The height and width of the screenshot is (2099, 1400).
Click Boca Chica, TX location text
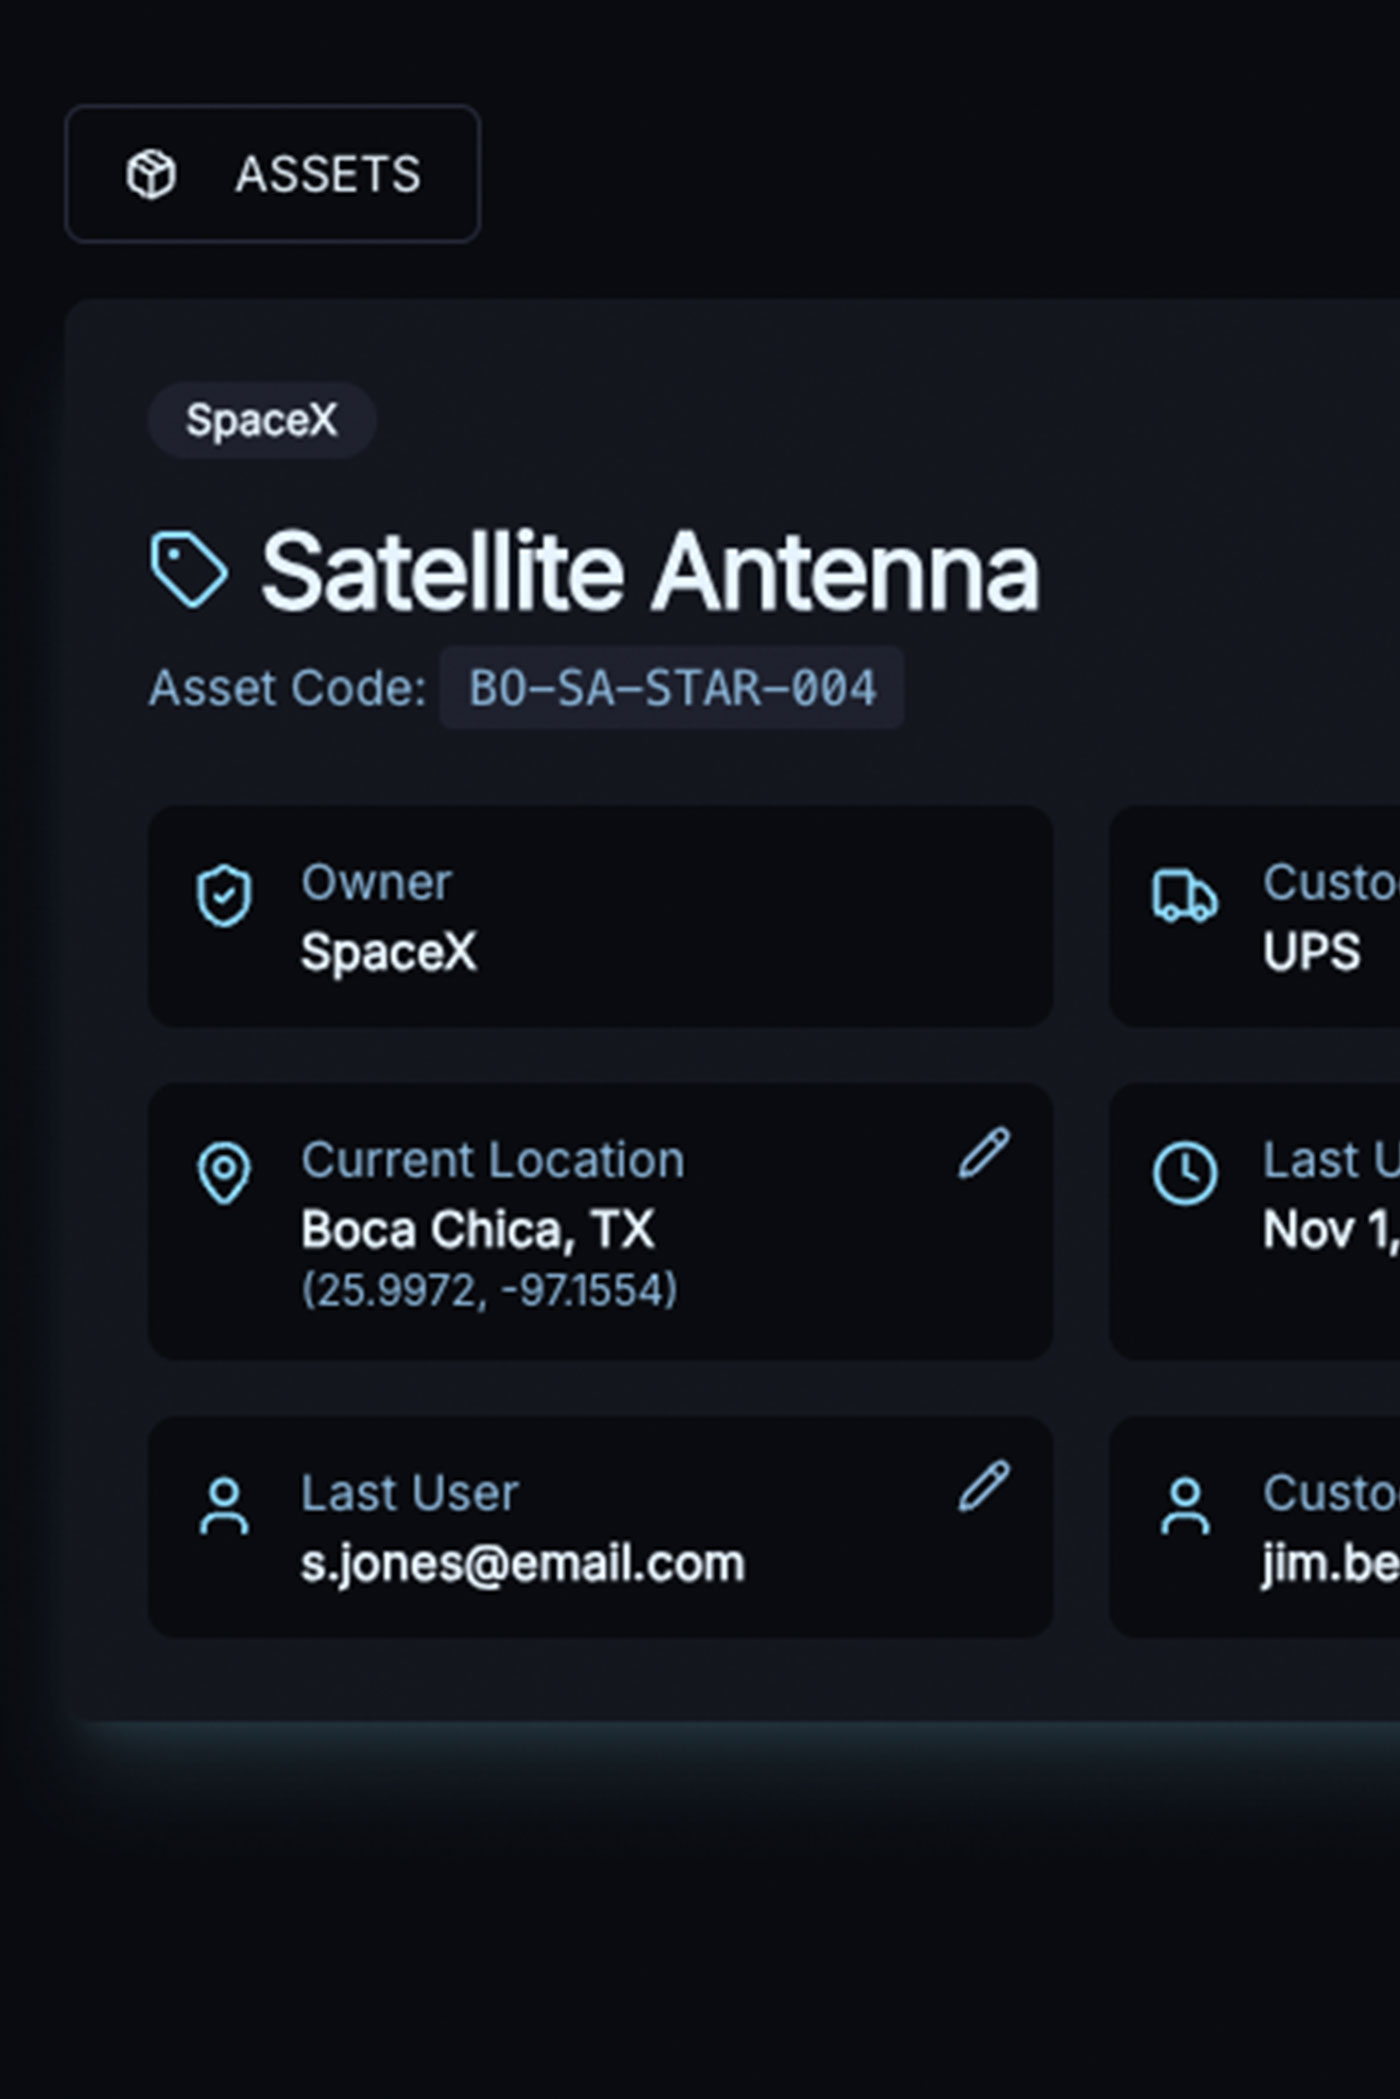pos(478,1229)
